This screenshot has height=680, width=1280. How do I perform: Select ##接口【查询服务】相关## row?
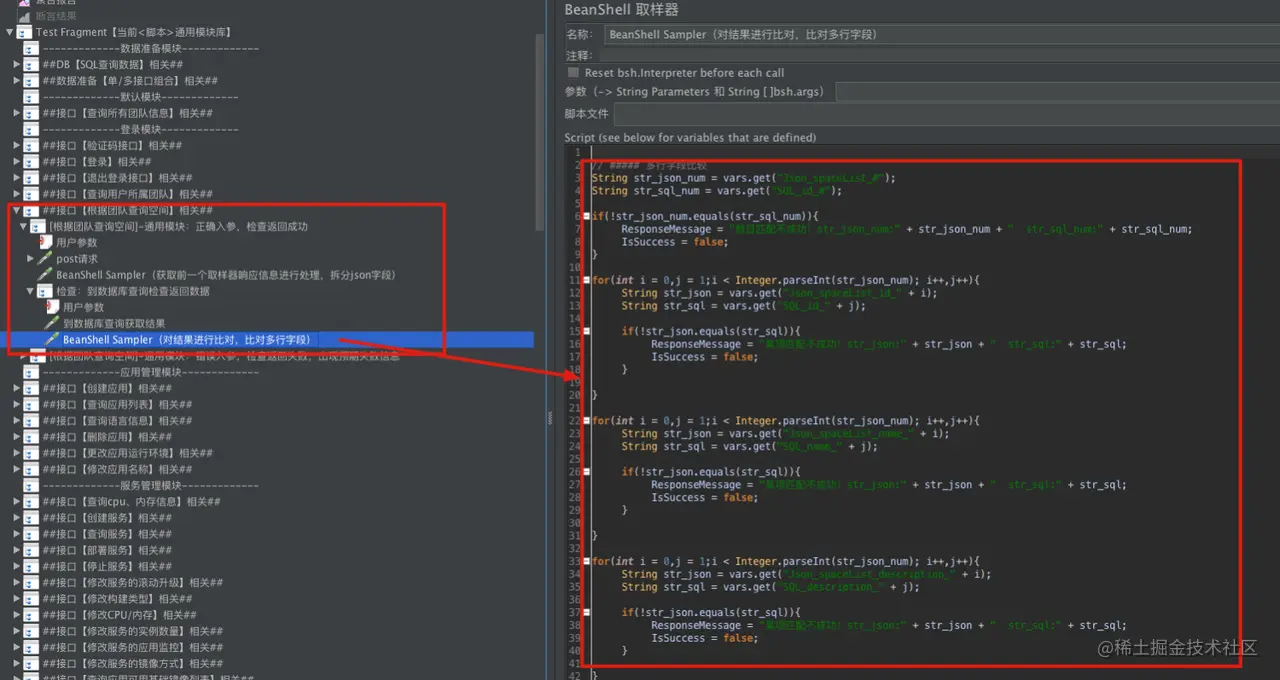[107, 534]
